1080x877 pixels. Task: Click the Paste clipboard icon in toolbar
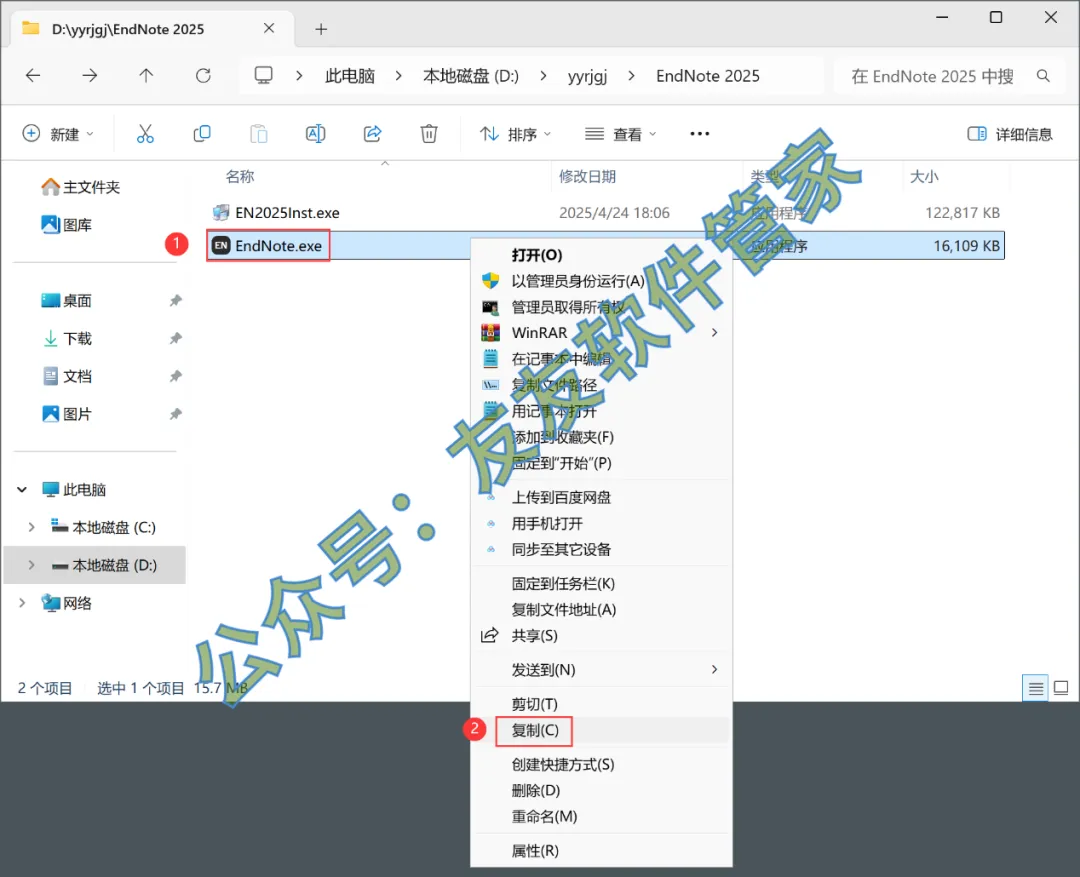[259, 134]
